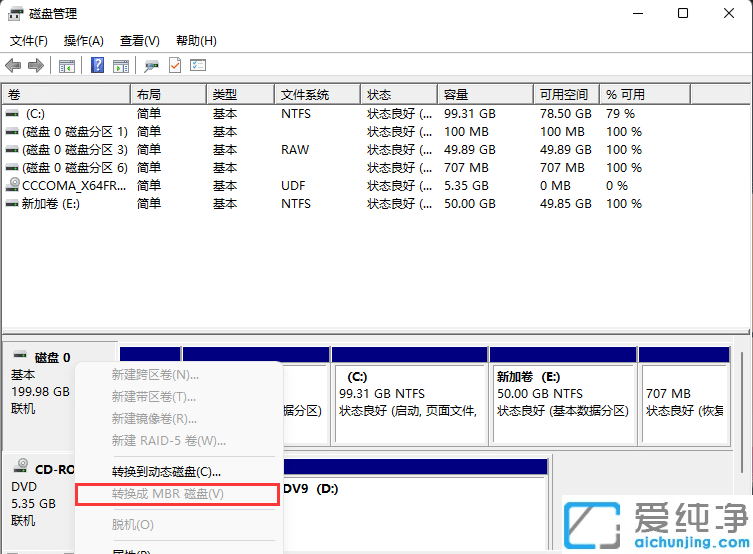
Task: Open the 文件(F) menu
Action: pyautogui.click(x=29, y=41)
